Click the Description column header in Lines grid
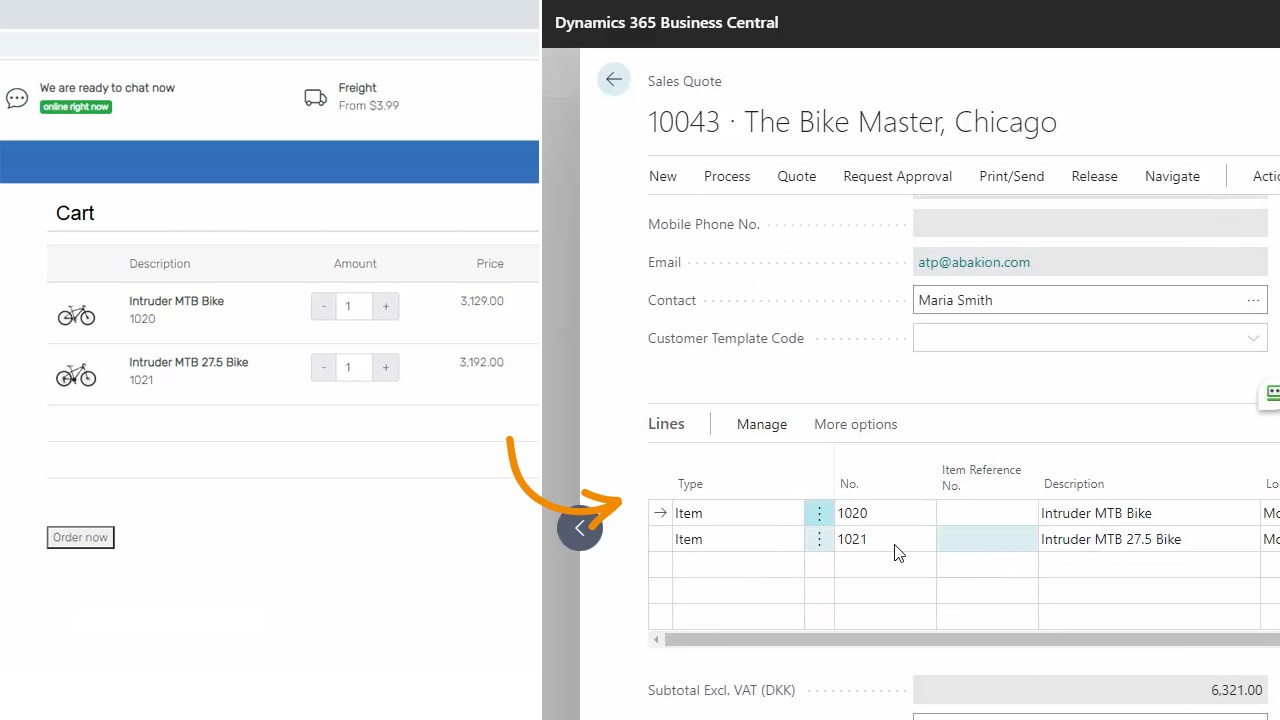 [x=1074, y=484]
